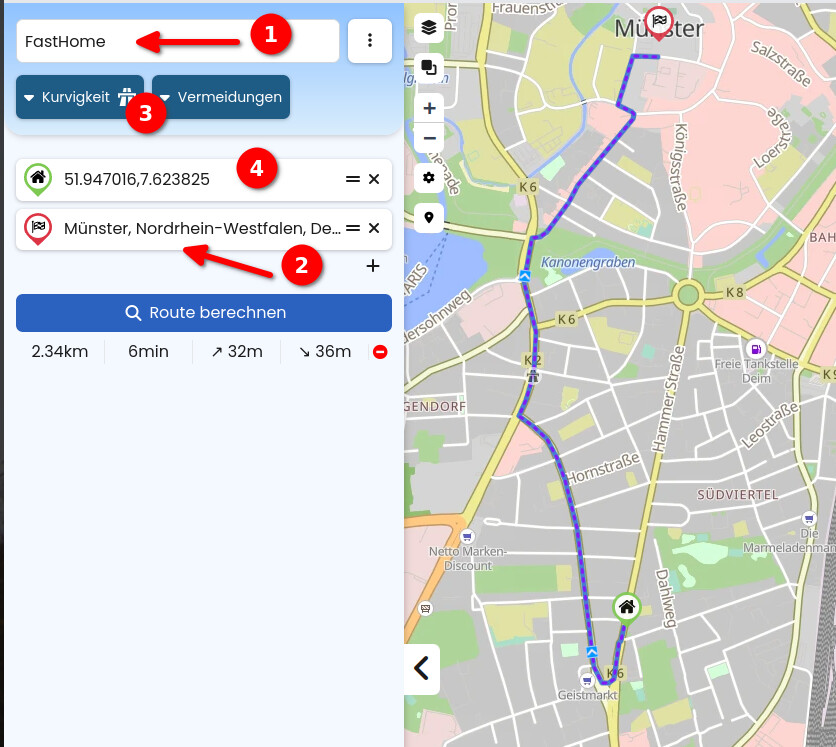Open the map overlays button
Image resolution: width=836 pixels, height=747 pixels.
[x=429, y=68]
